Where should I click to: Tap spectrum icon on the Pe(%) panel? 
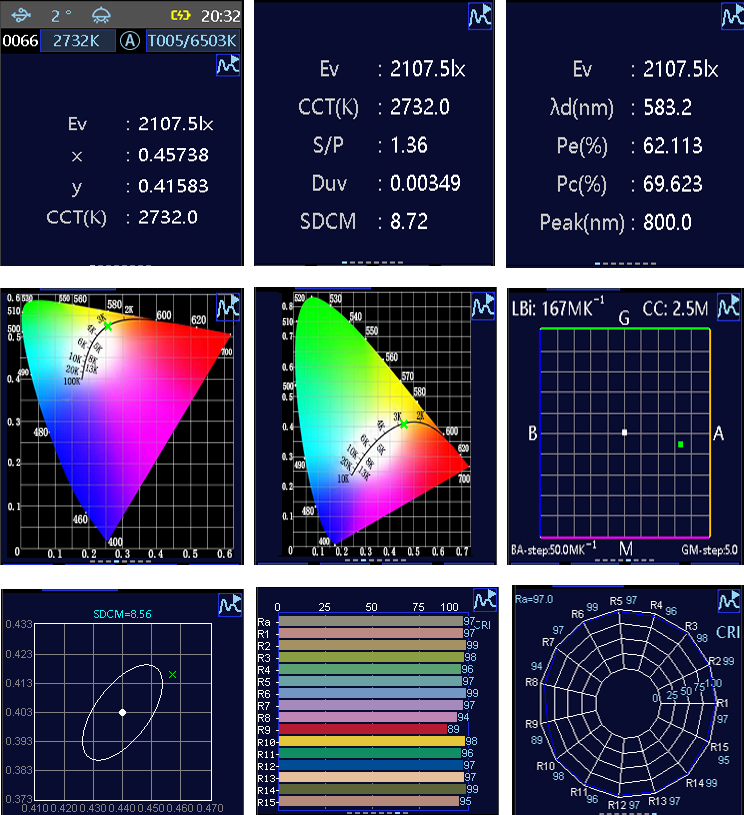coord(730,16)
